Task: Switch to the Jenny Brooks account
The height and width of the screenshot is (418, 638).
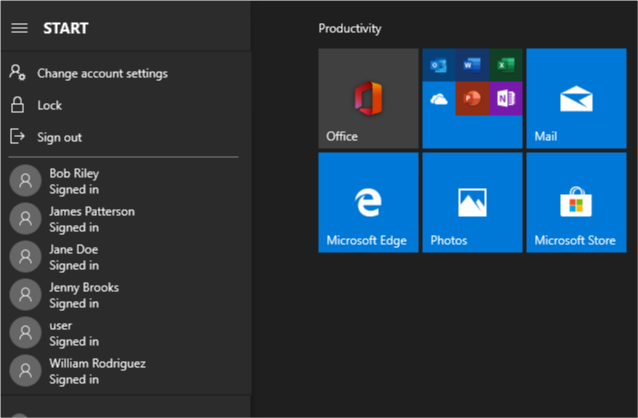Action: [126, 295]
